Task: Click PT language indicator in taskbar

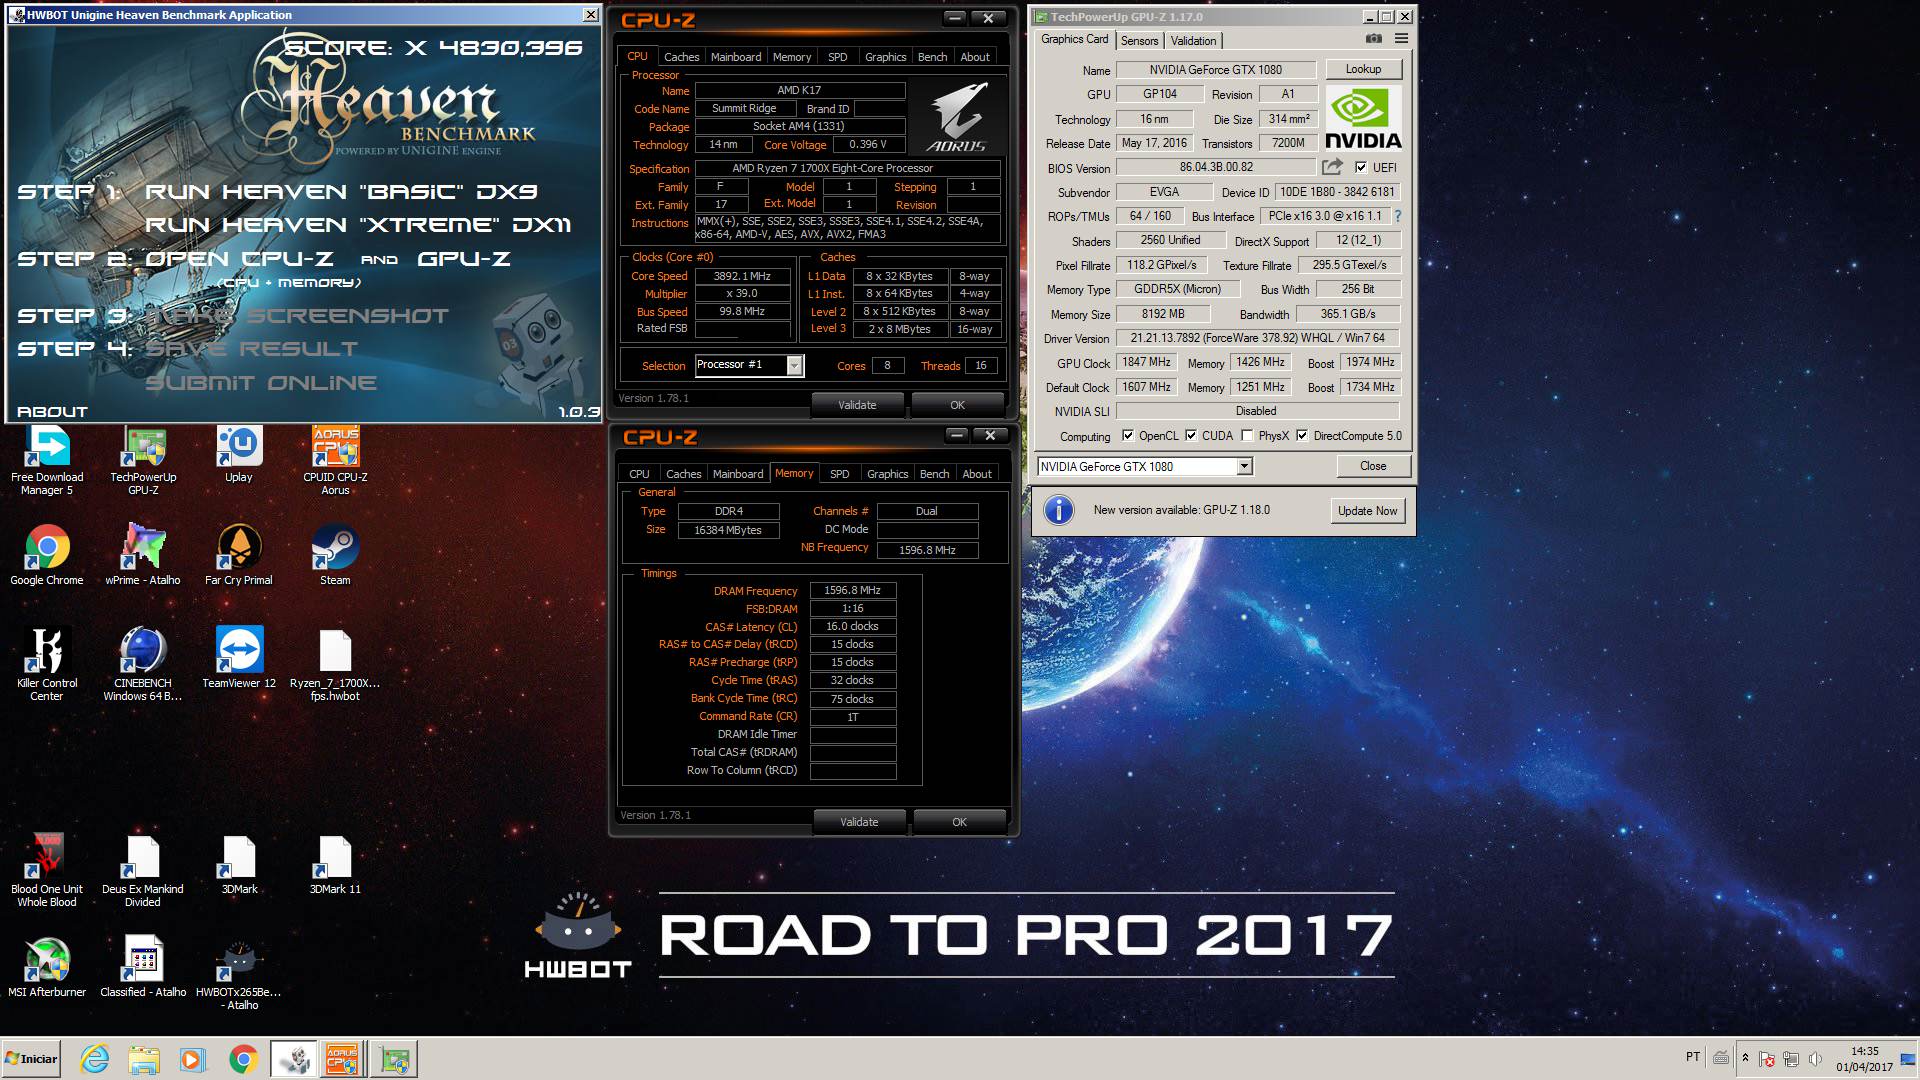Action: pos(1692,1056)
